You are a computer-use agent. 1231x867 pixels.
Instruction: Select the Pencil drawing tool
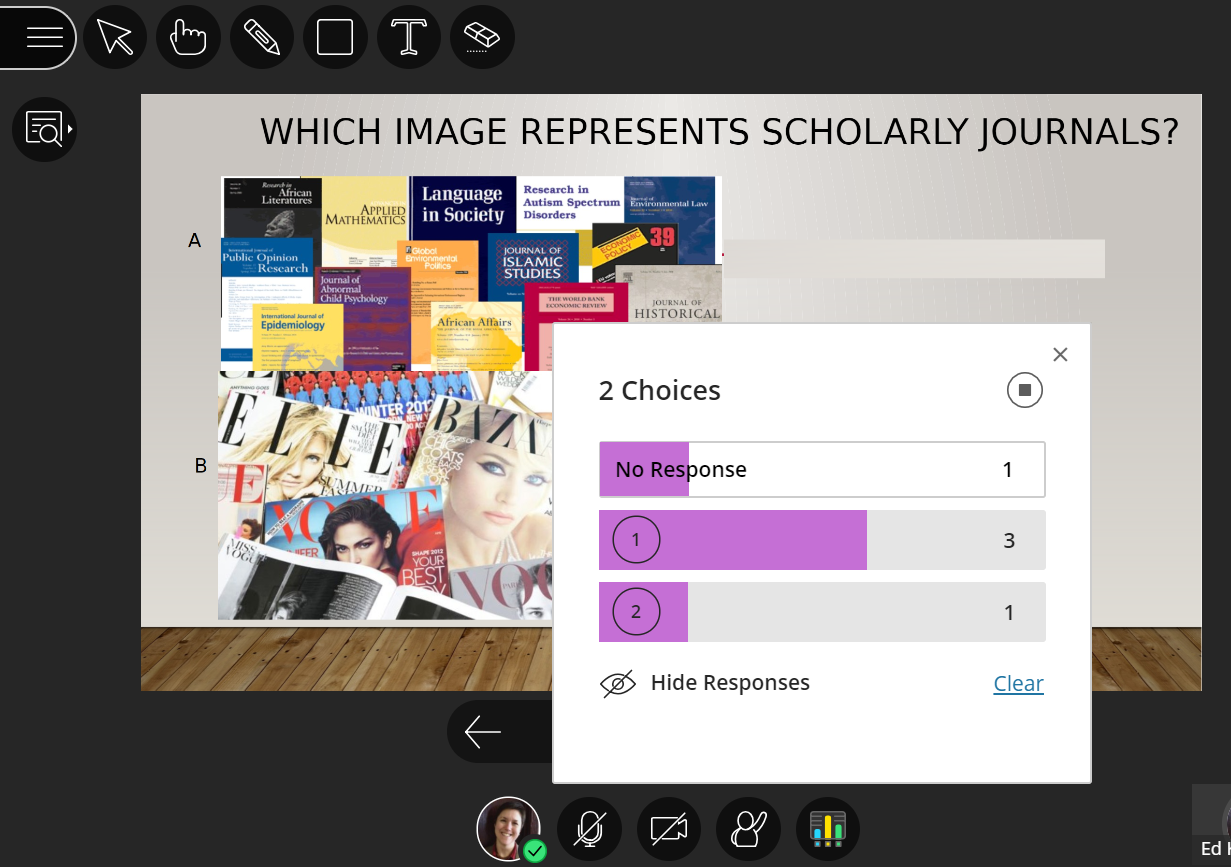point(261,37)
